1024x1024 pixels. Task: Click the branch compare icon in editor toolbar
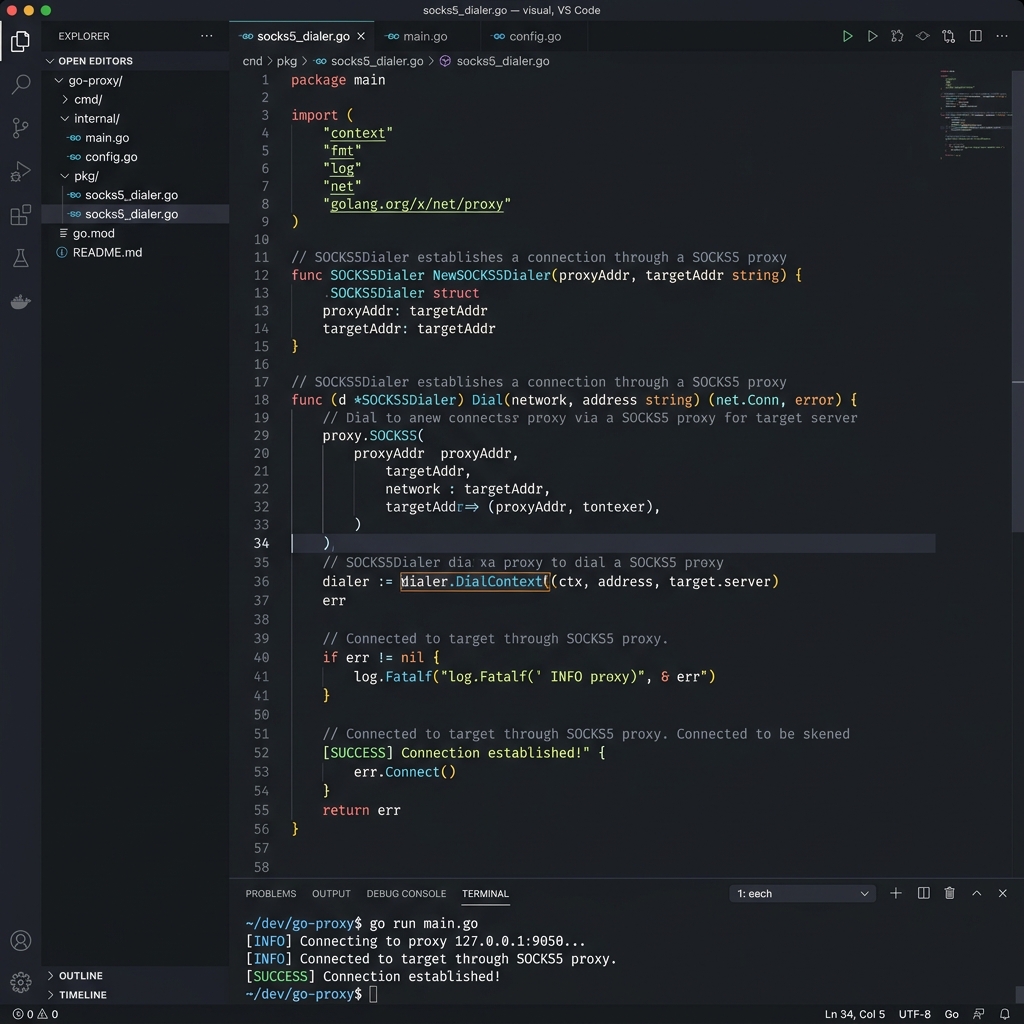[897, 36]
